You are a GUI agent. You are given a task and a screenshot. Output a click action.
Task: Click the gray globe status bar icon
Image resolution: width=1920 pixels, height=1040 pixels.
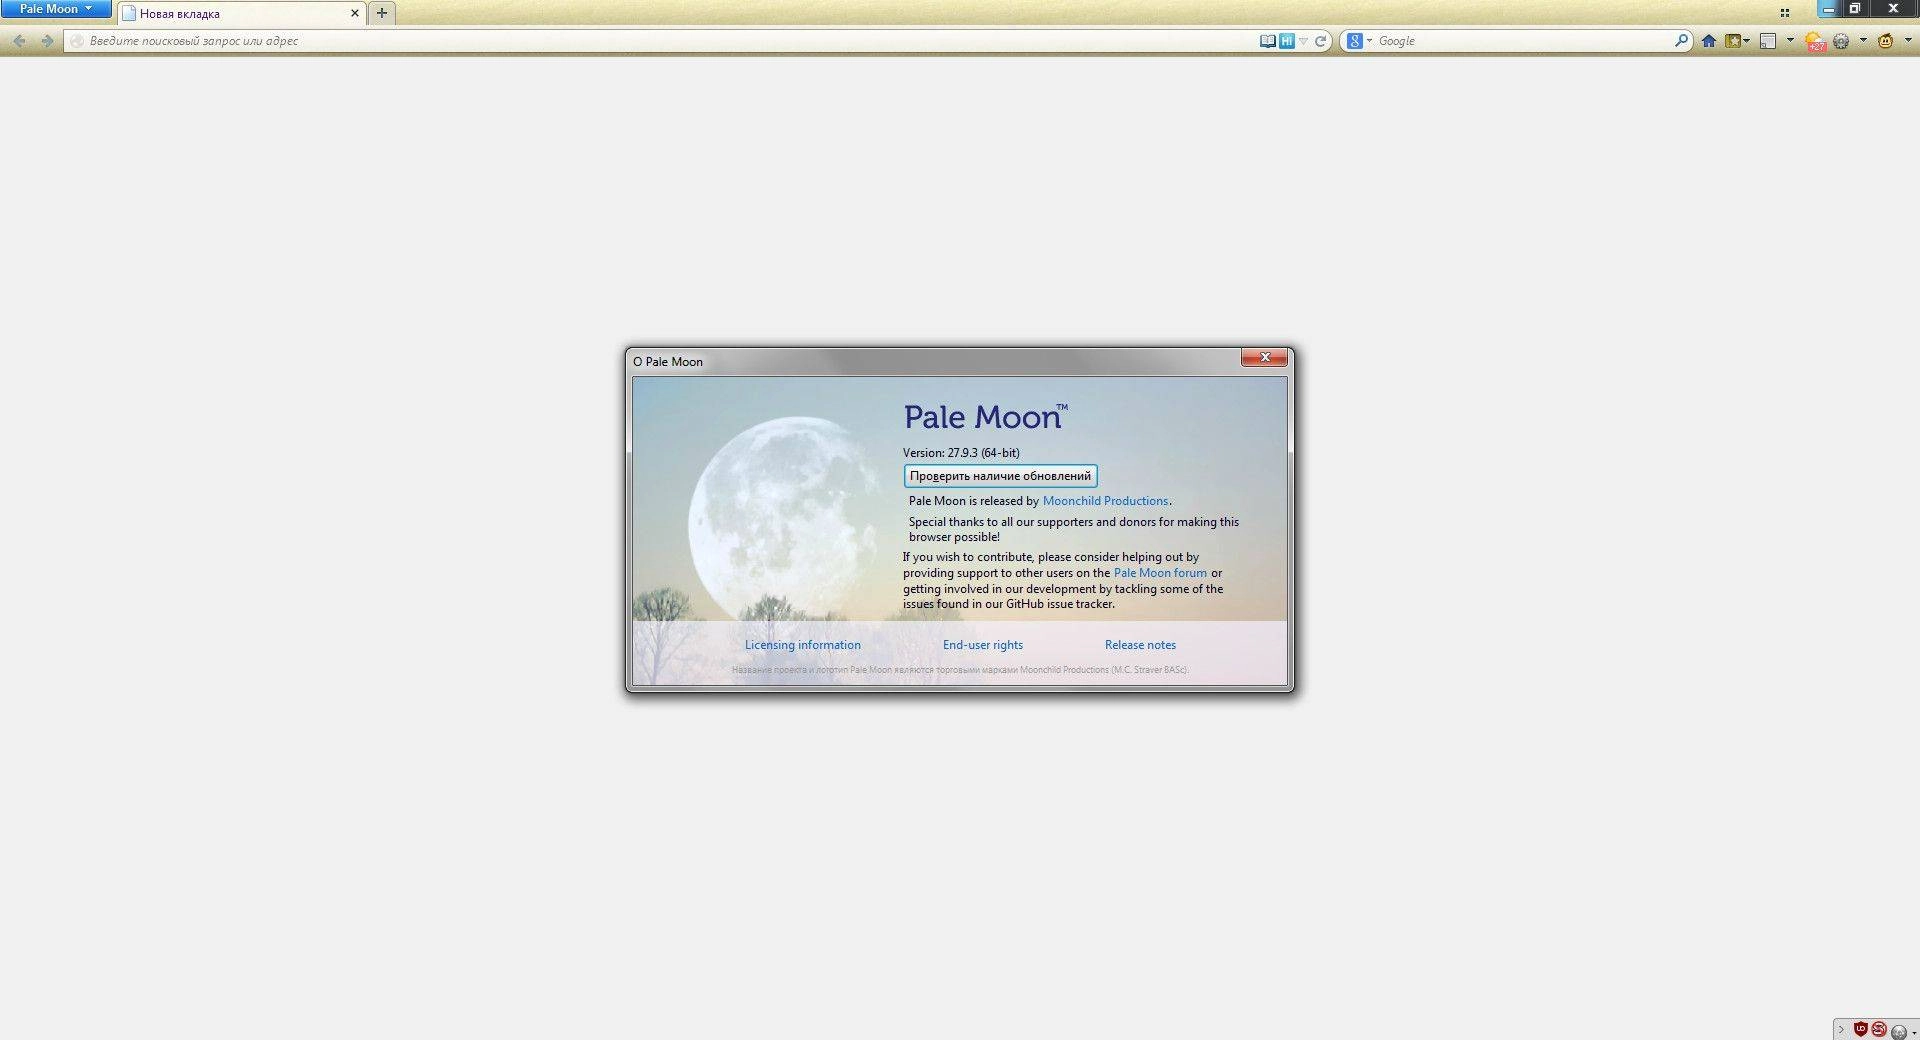[1898, 1032]
